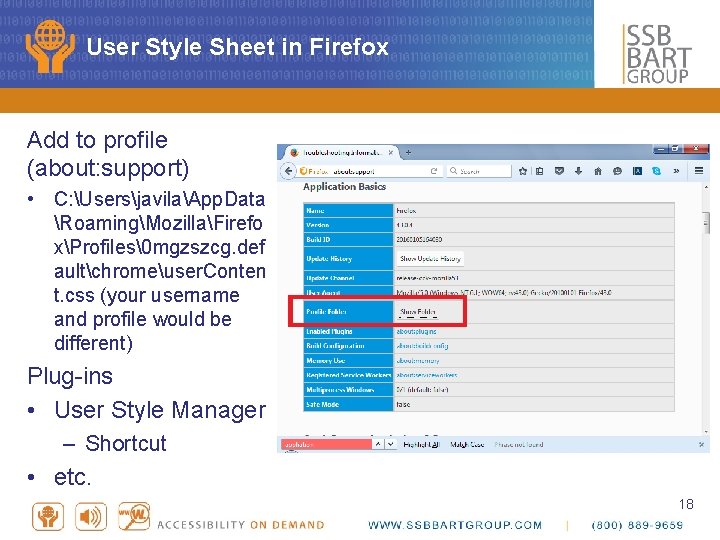This screenshot has height=540, width=720.
Task: Click the 'Application Basics' heading
Action: (x=344, y=187)
